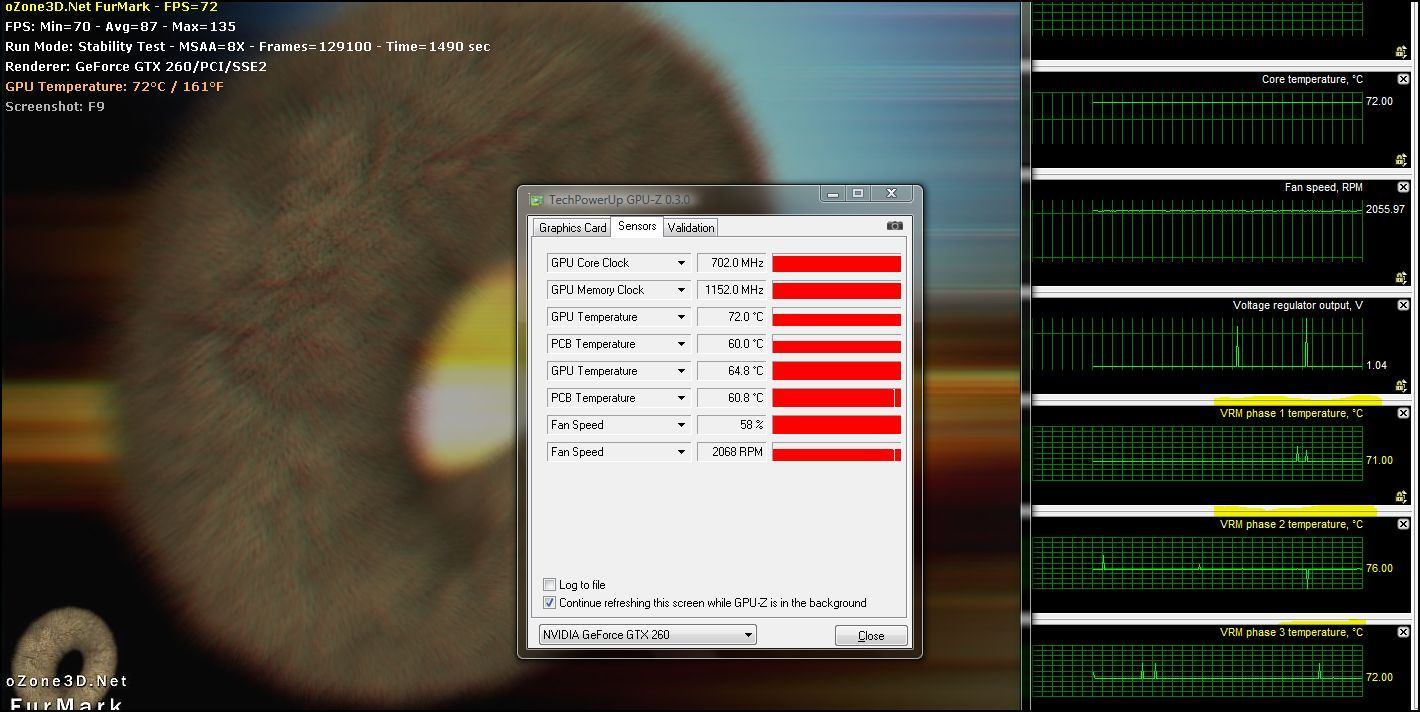
Task: Click the 71.00 VRM phase 1 reading
Action: pyautogui.click(x=1379, y=460)
